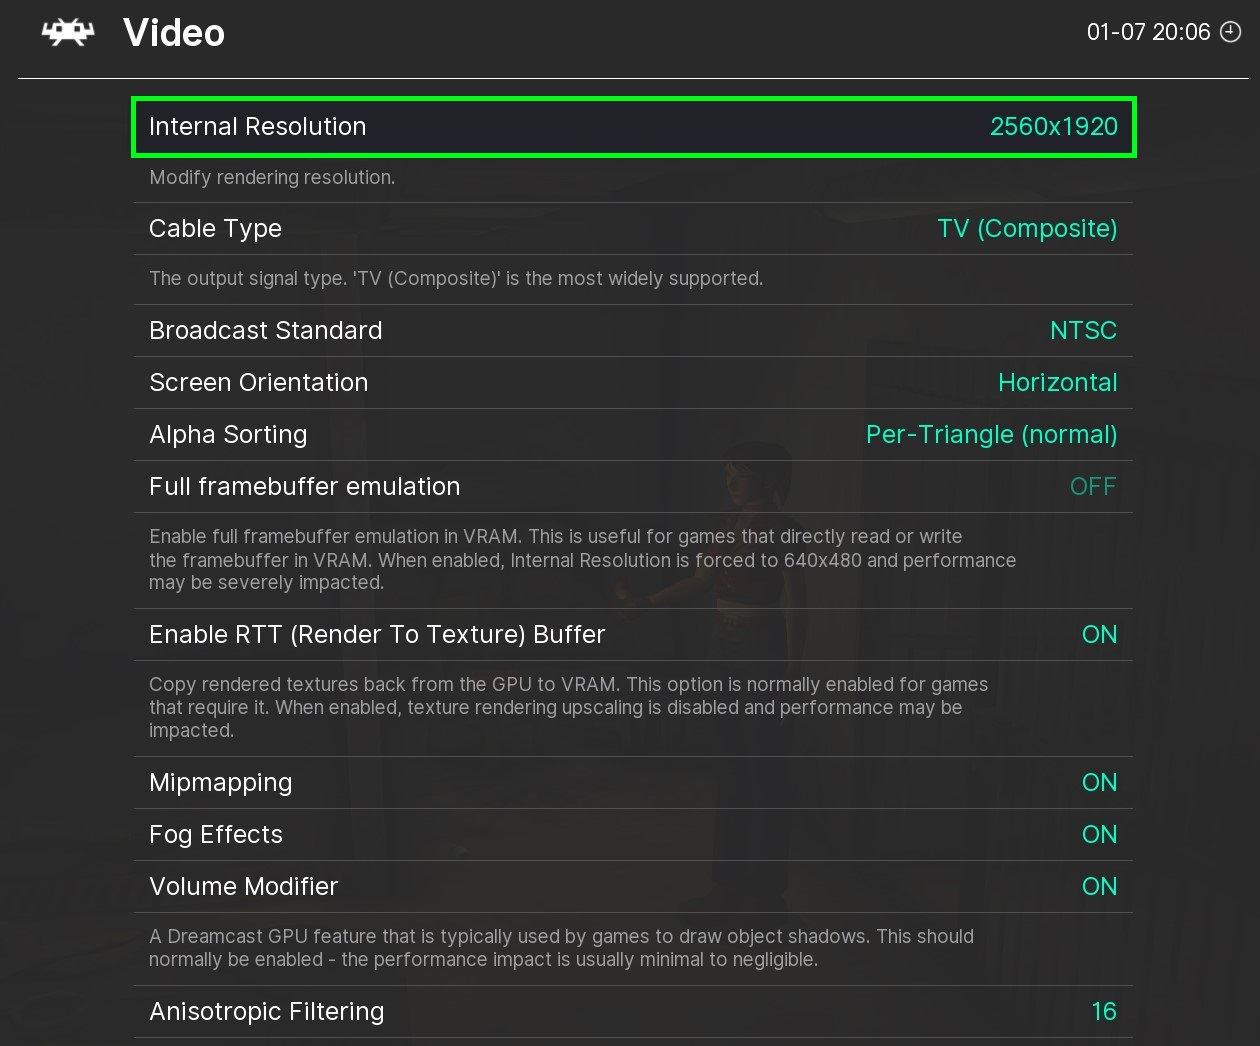Open the 2560x1920 resolution value list
1260x1046 pixels.
coord(1053,127)
